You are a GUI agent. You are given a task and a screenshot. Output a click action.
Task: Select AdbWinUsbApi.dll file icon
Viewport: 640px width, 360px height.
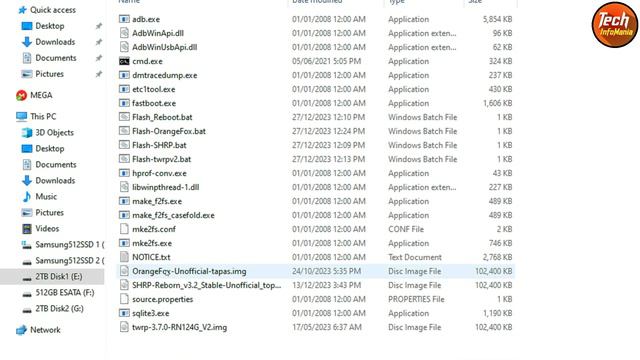[x=124, y=47]
